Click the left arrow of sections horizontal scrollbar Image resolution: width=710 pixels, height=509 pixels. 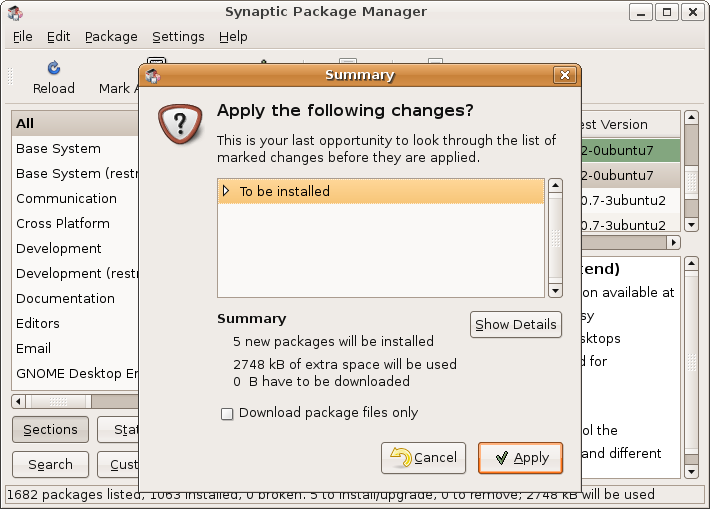click(19, 401)
